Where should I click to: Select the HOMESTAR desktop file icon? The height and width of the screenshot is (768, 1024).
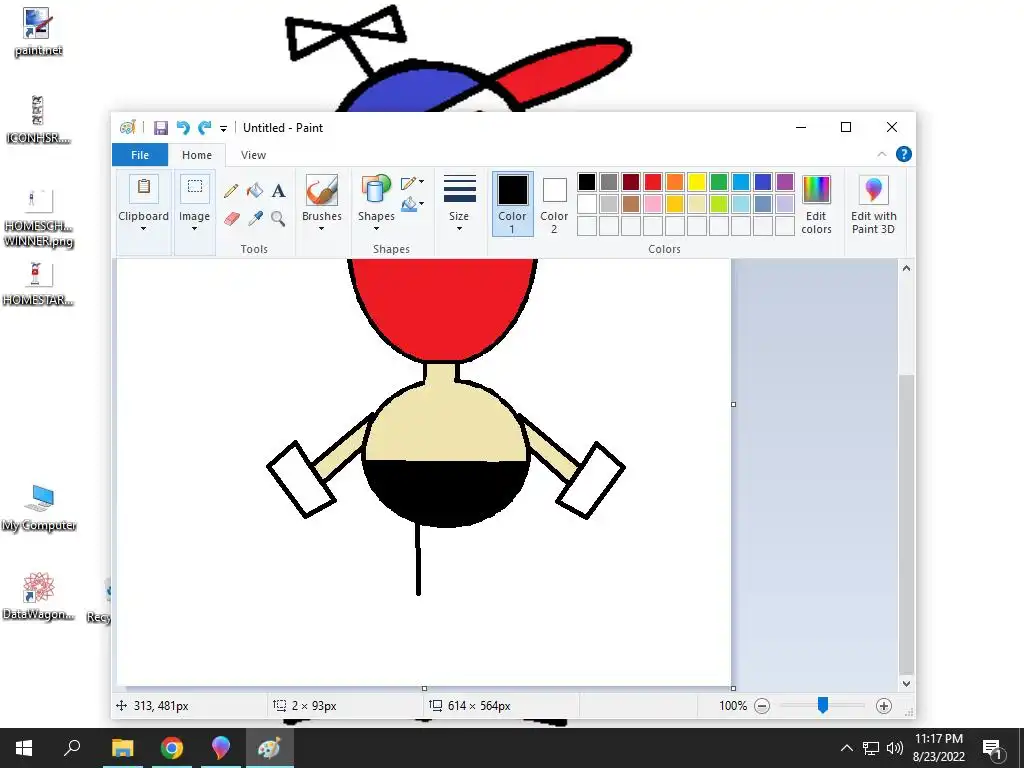(x=37, y=283)
